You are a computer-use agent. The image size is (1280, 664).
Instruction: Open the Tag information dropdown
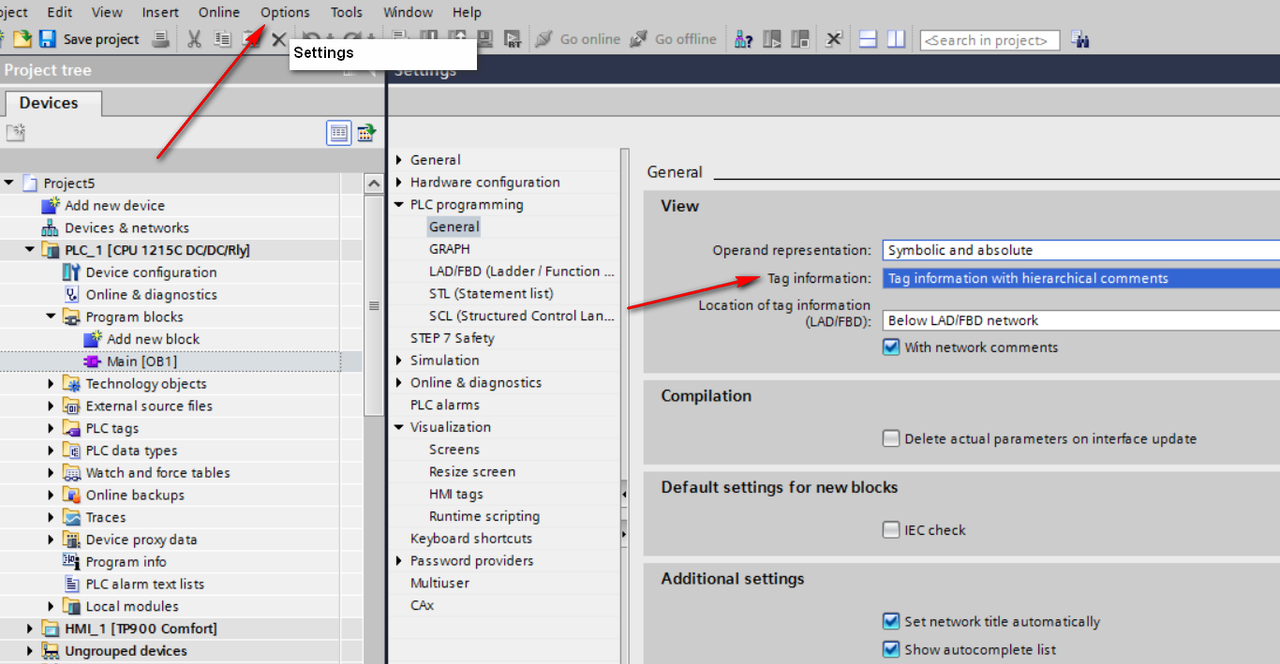tap(1080, 278)
